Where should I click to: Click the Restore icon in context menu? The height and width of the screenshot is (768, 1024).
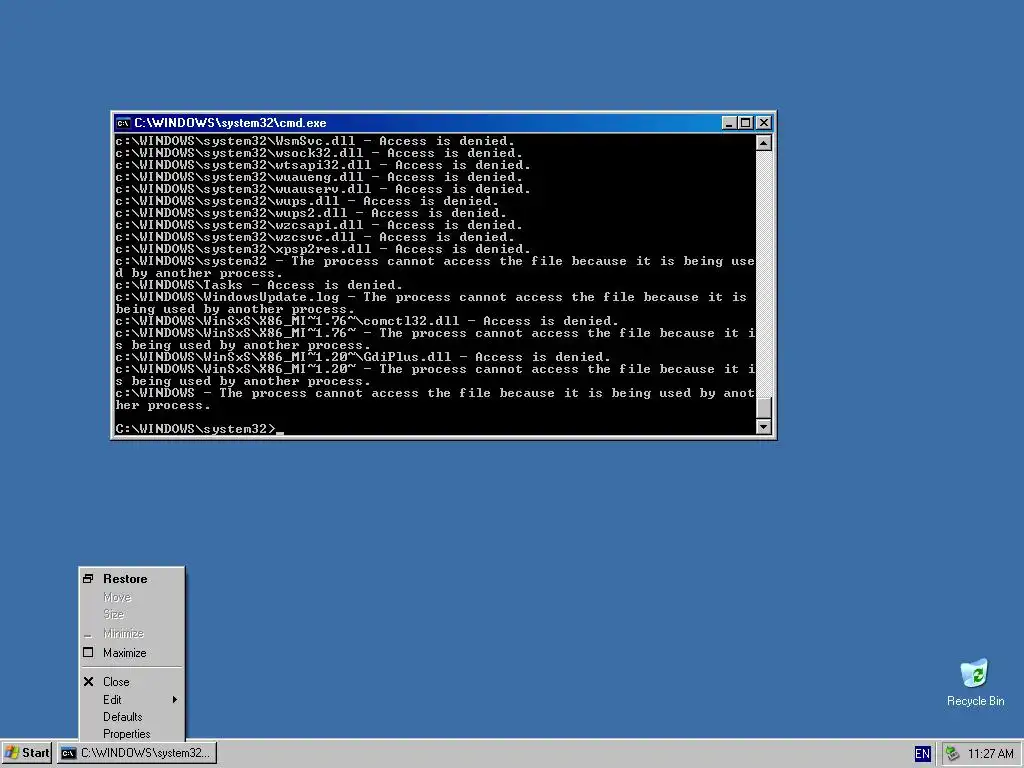pyautogui.click(x=88, y=579)
